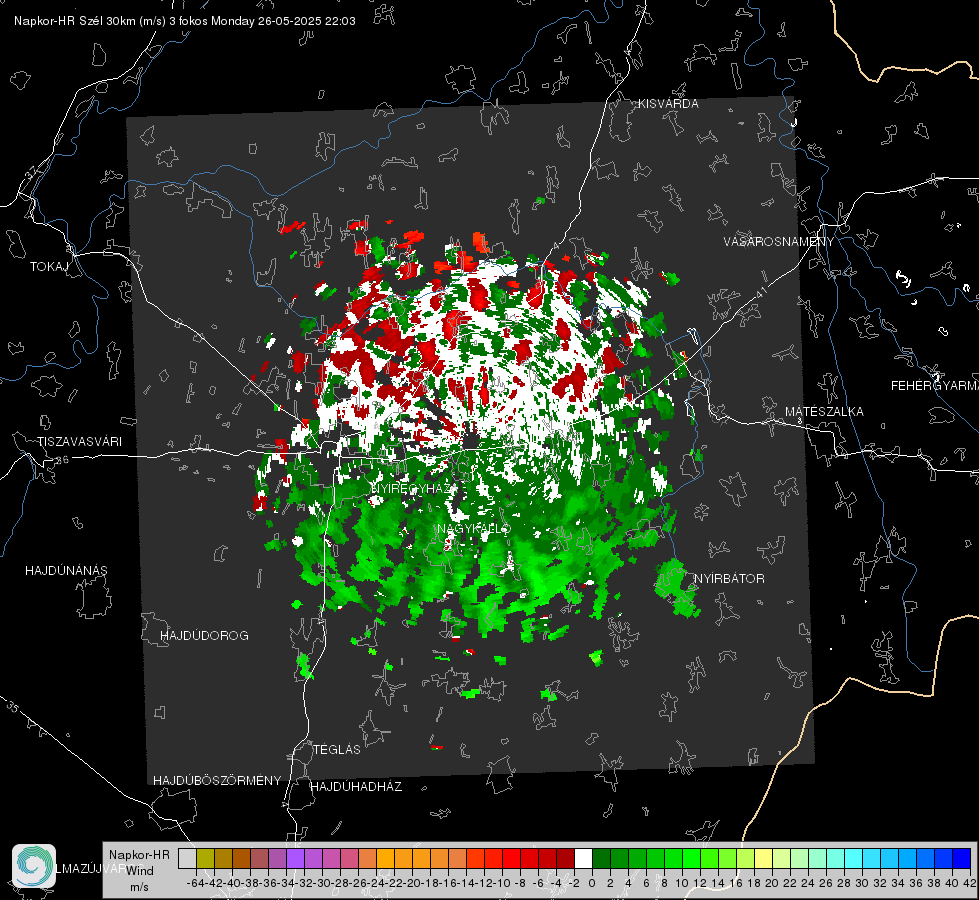Click the NAGYKÁLLÓ label on radar

(x=474, y=529)
